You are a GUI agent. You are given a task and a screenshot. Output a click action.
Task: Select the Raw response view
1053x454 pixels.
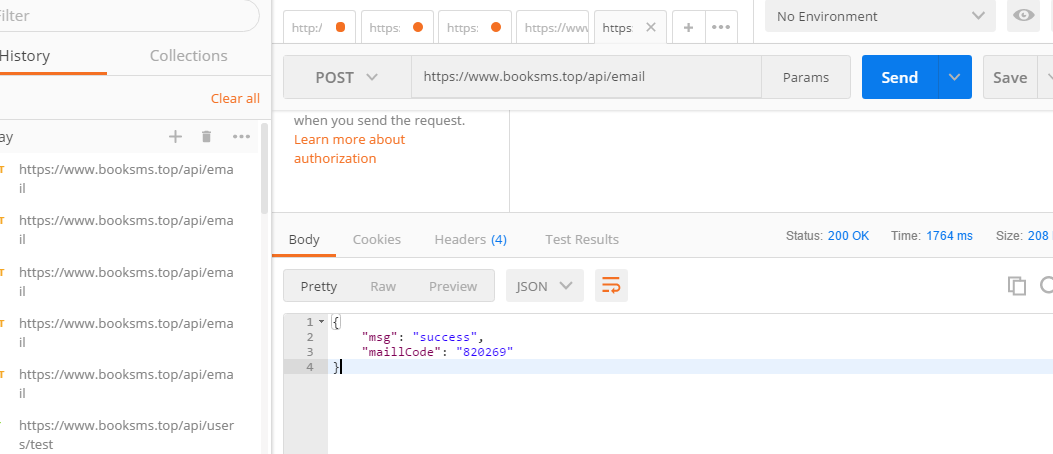[383, 286]
